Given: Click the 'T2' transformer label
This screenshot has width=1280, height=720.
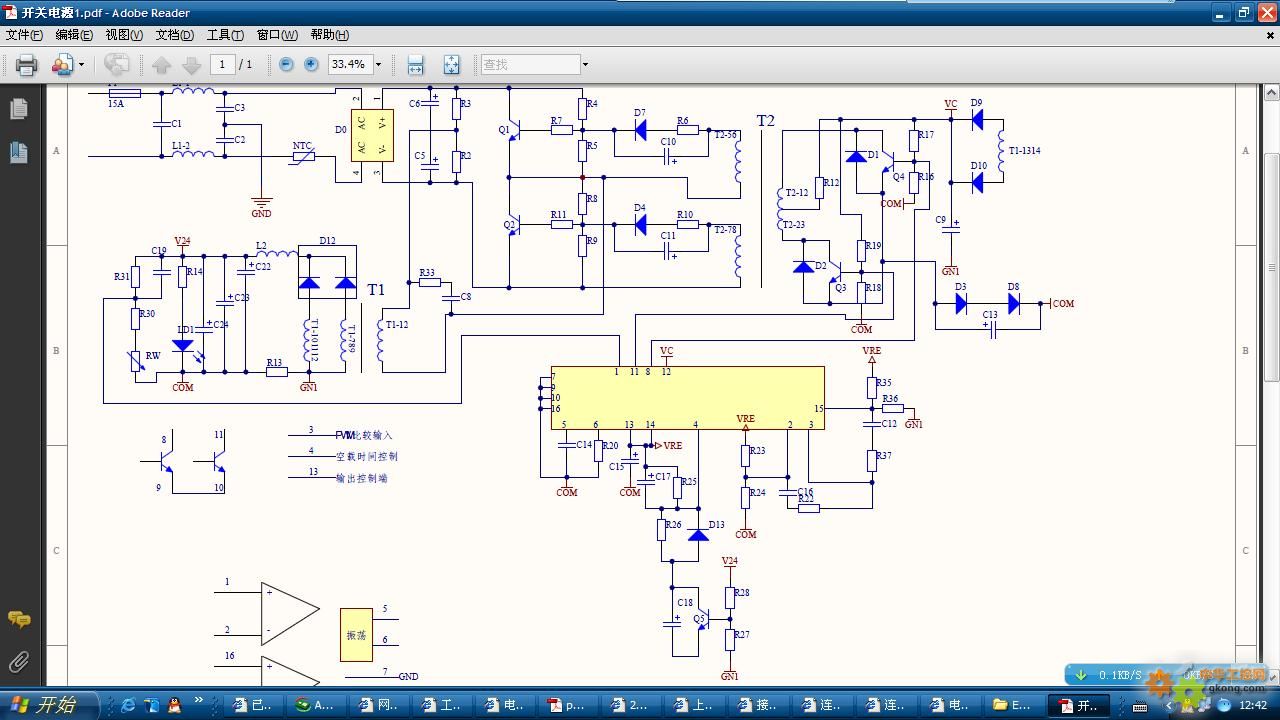Looking at the screenshot, I should pyautogui.click(x=765, y=121).
